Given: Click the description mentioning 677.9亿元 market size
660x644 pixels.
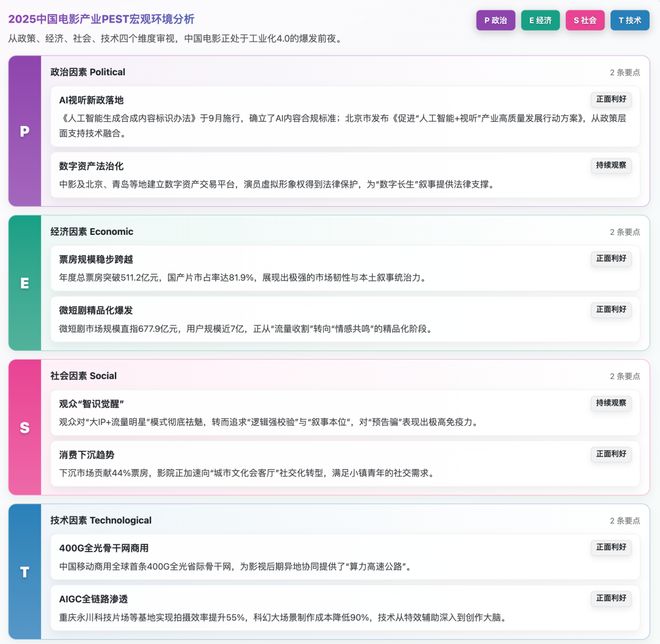Looking at the screenshot, I should (246, 329).
